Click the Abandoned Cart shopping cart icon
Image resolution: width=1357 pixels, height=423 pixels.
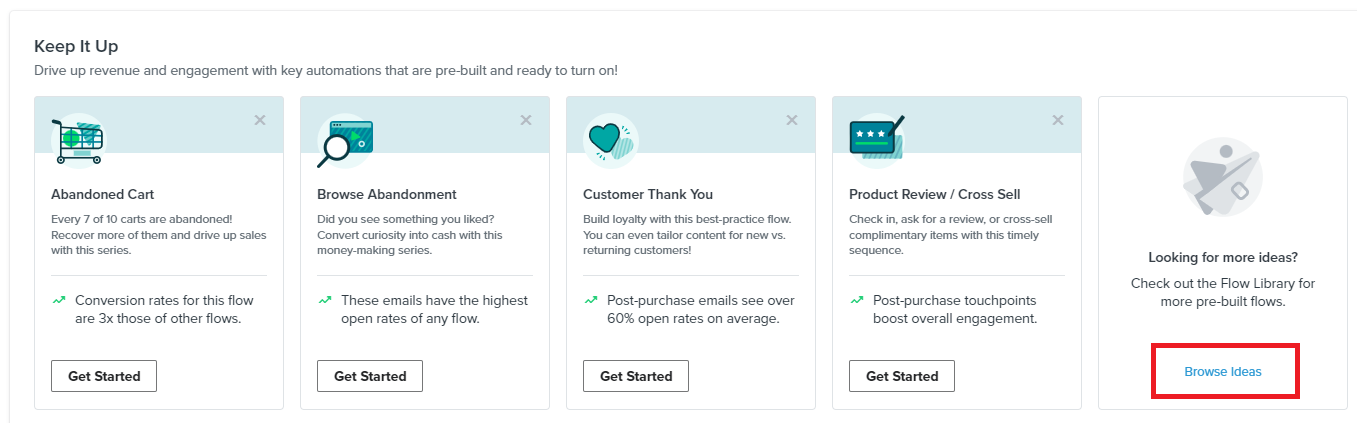(x=78, y=141)
